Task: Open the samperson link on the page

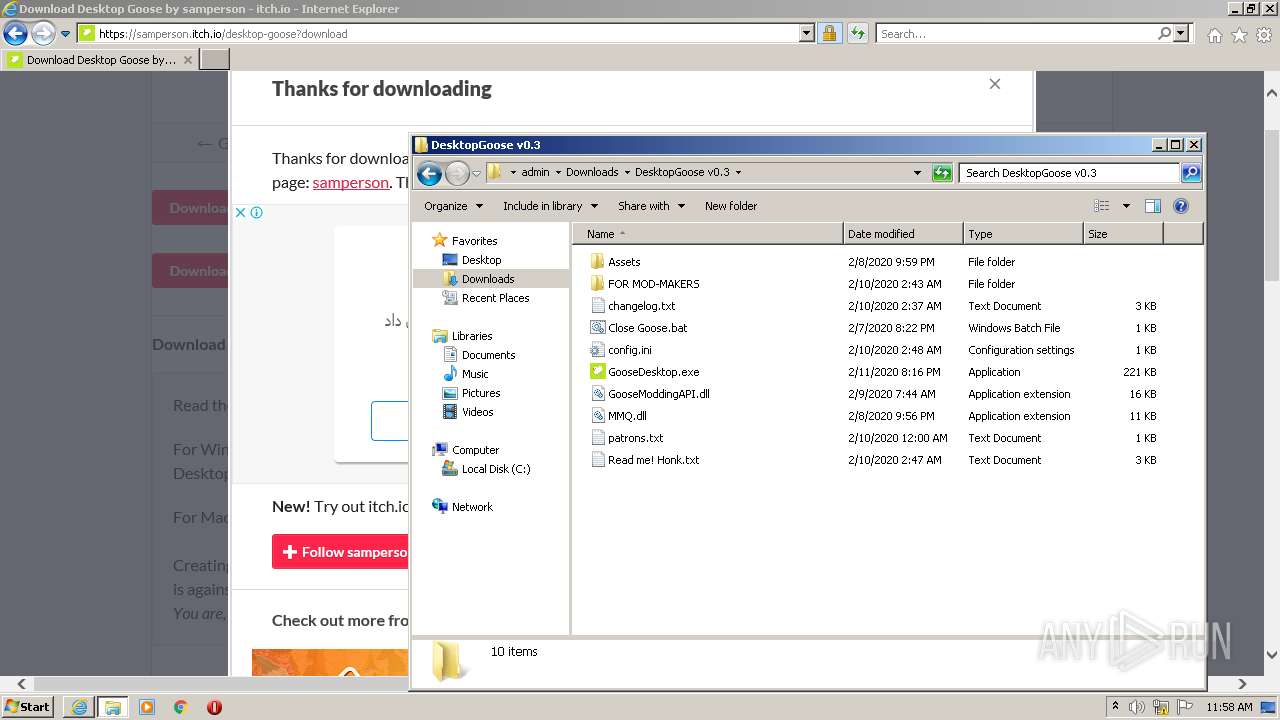Action: pyautogui.click(x=350, y=182)
